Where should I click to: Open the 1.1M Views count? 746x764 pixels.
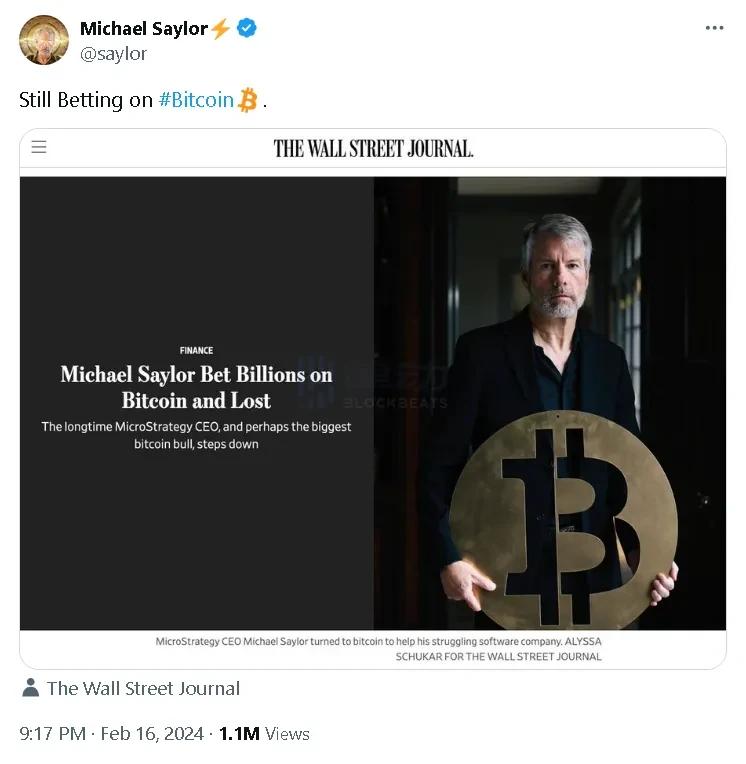pos(264,733)
